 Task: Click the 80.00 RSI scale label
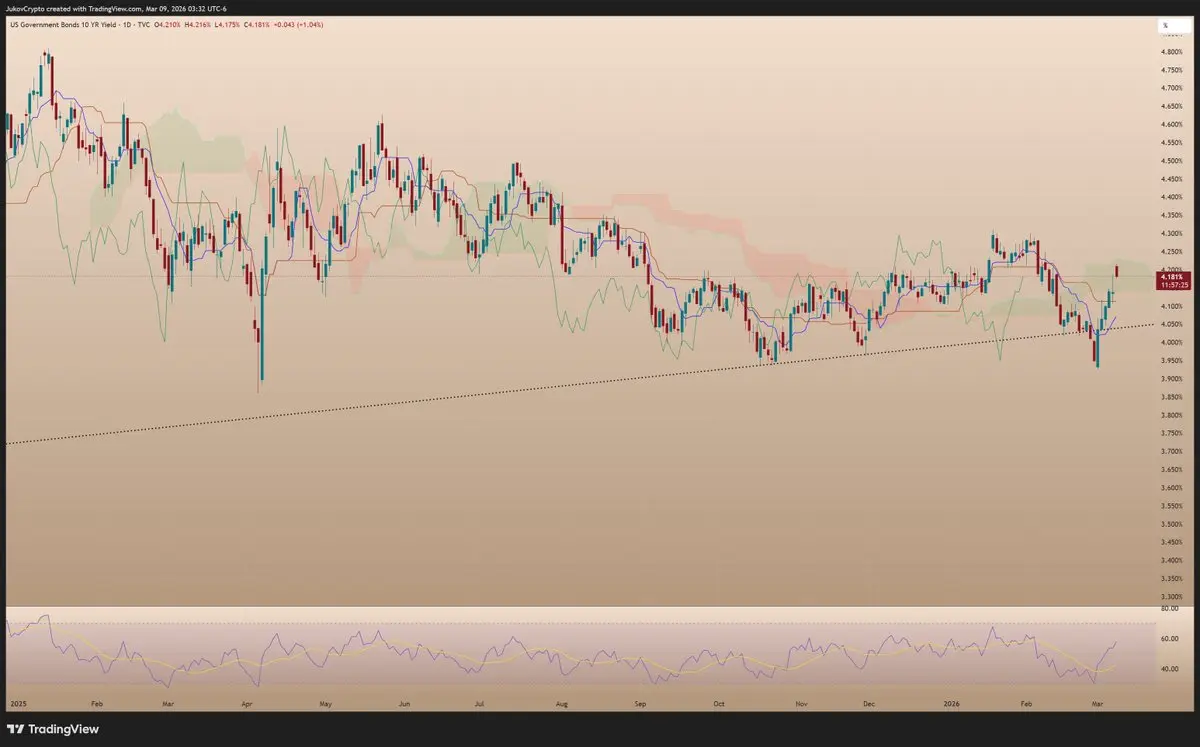pos(1170,608)
